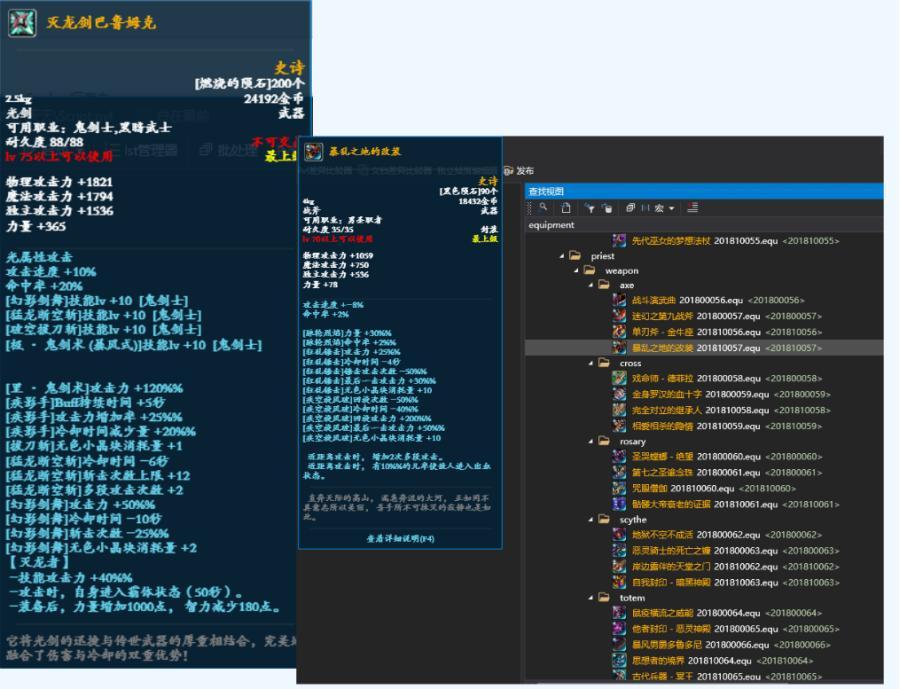Click 查看详细说明(F4) at tooltip bottom
900x689 pixels.
tap(399, 538)
